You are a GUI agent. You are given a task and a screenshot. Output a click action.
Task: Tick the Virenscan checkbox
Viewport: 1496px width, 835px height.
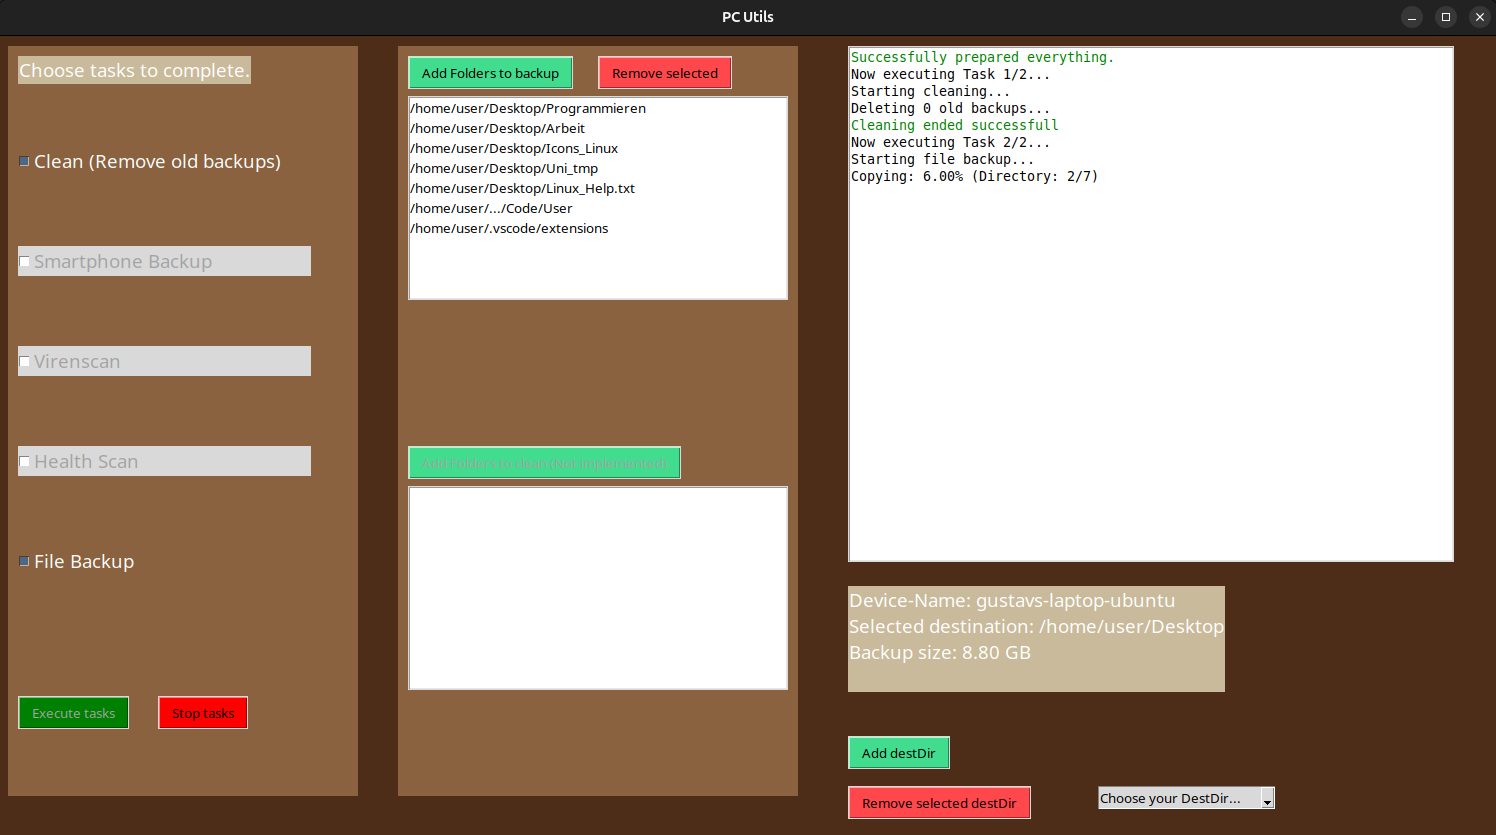pos(25,362)
